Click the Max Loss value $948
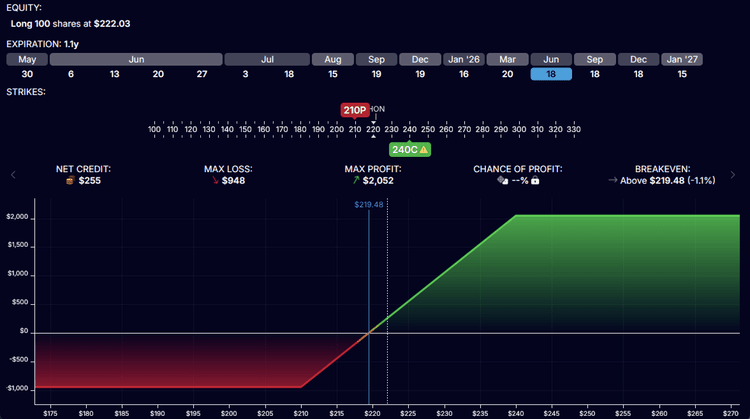 point(233,180)
